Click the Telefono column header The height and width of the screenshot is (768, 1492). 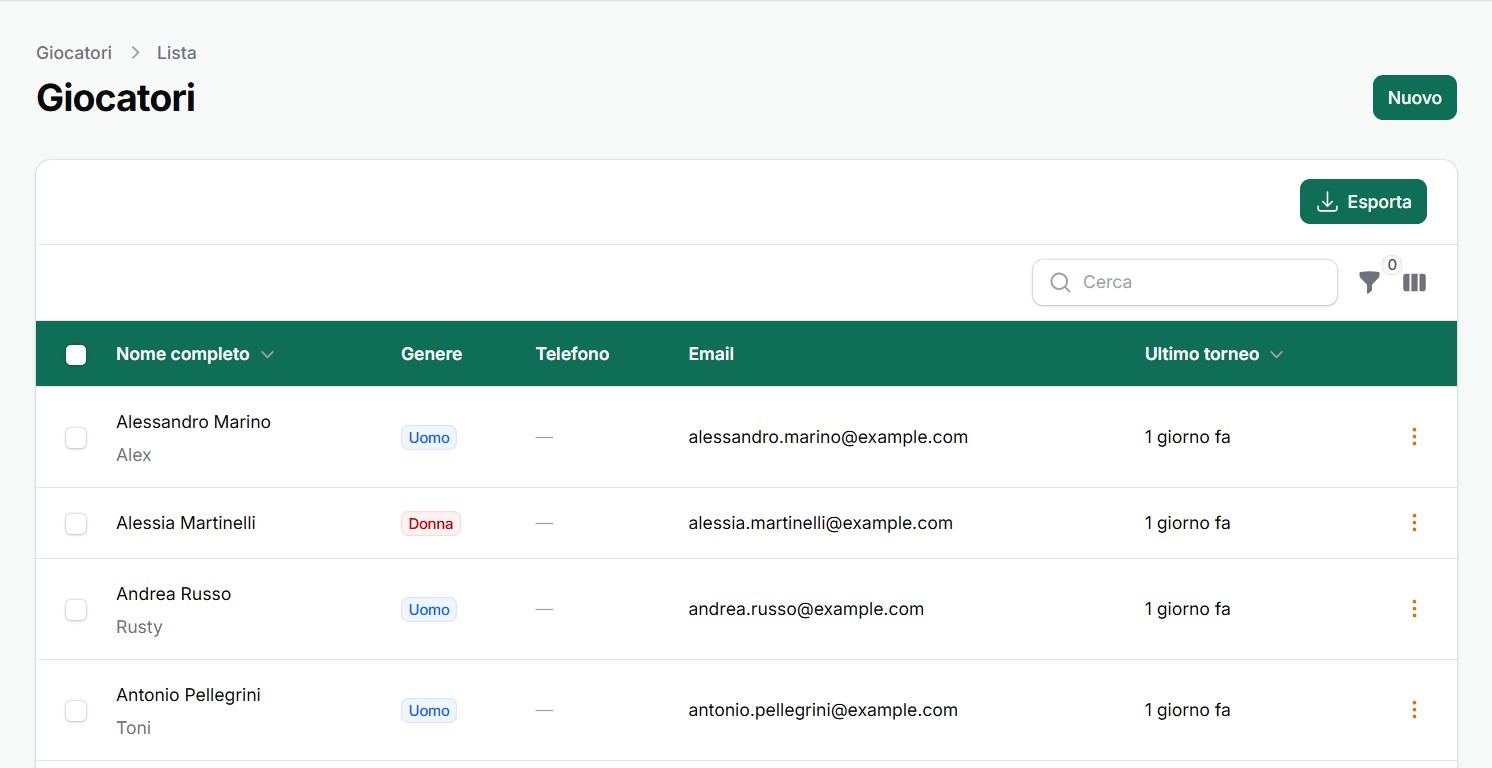pos(572,354)
